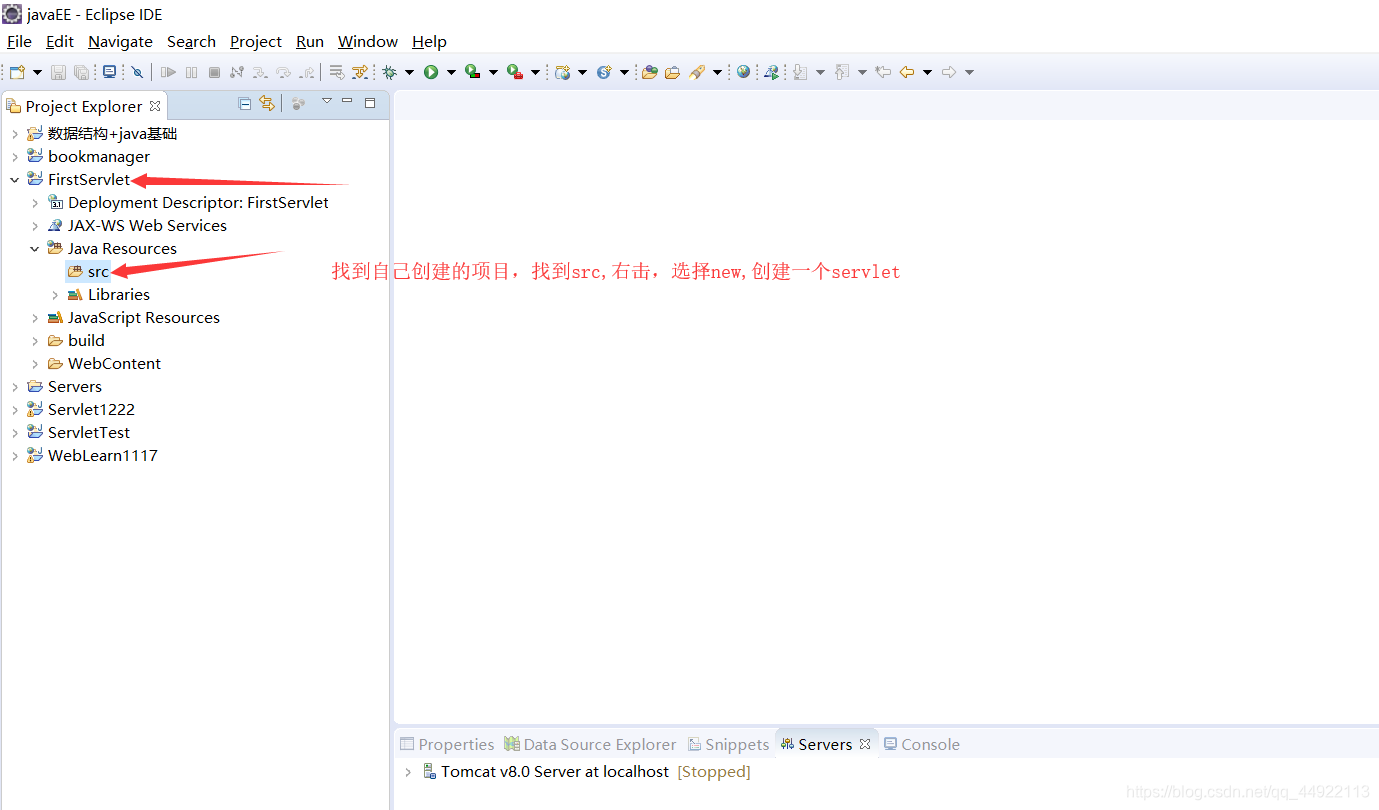This screenshot has width=1379, height=810.
Task: Open the Search menu
Action: tap(191, 41)
